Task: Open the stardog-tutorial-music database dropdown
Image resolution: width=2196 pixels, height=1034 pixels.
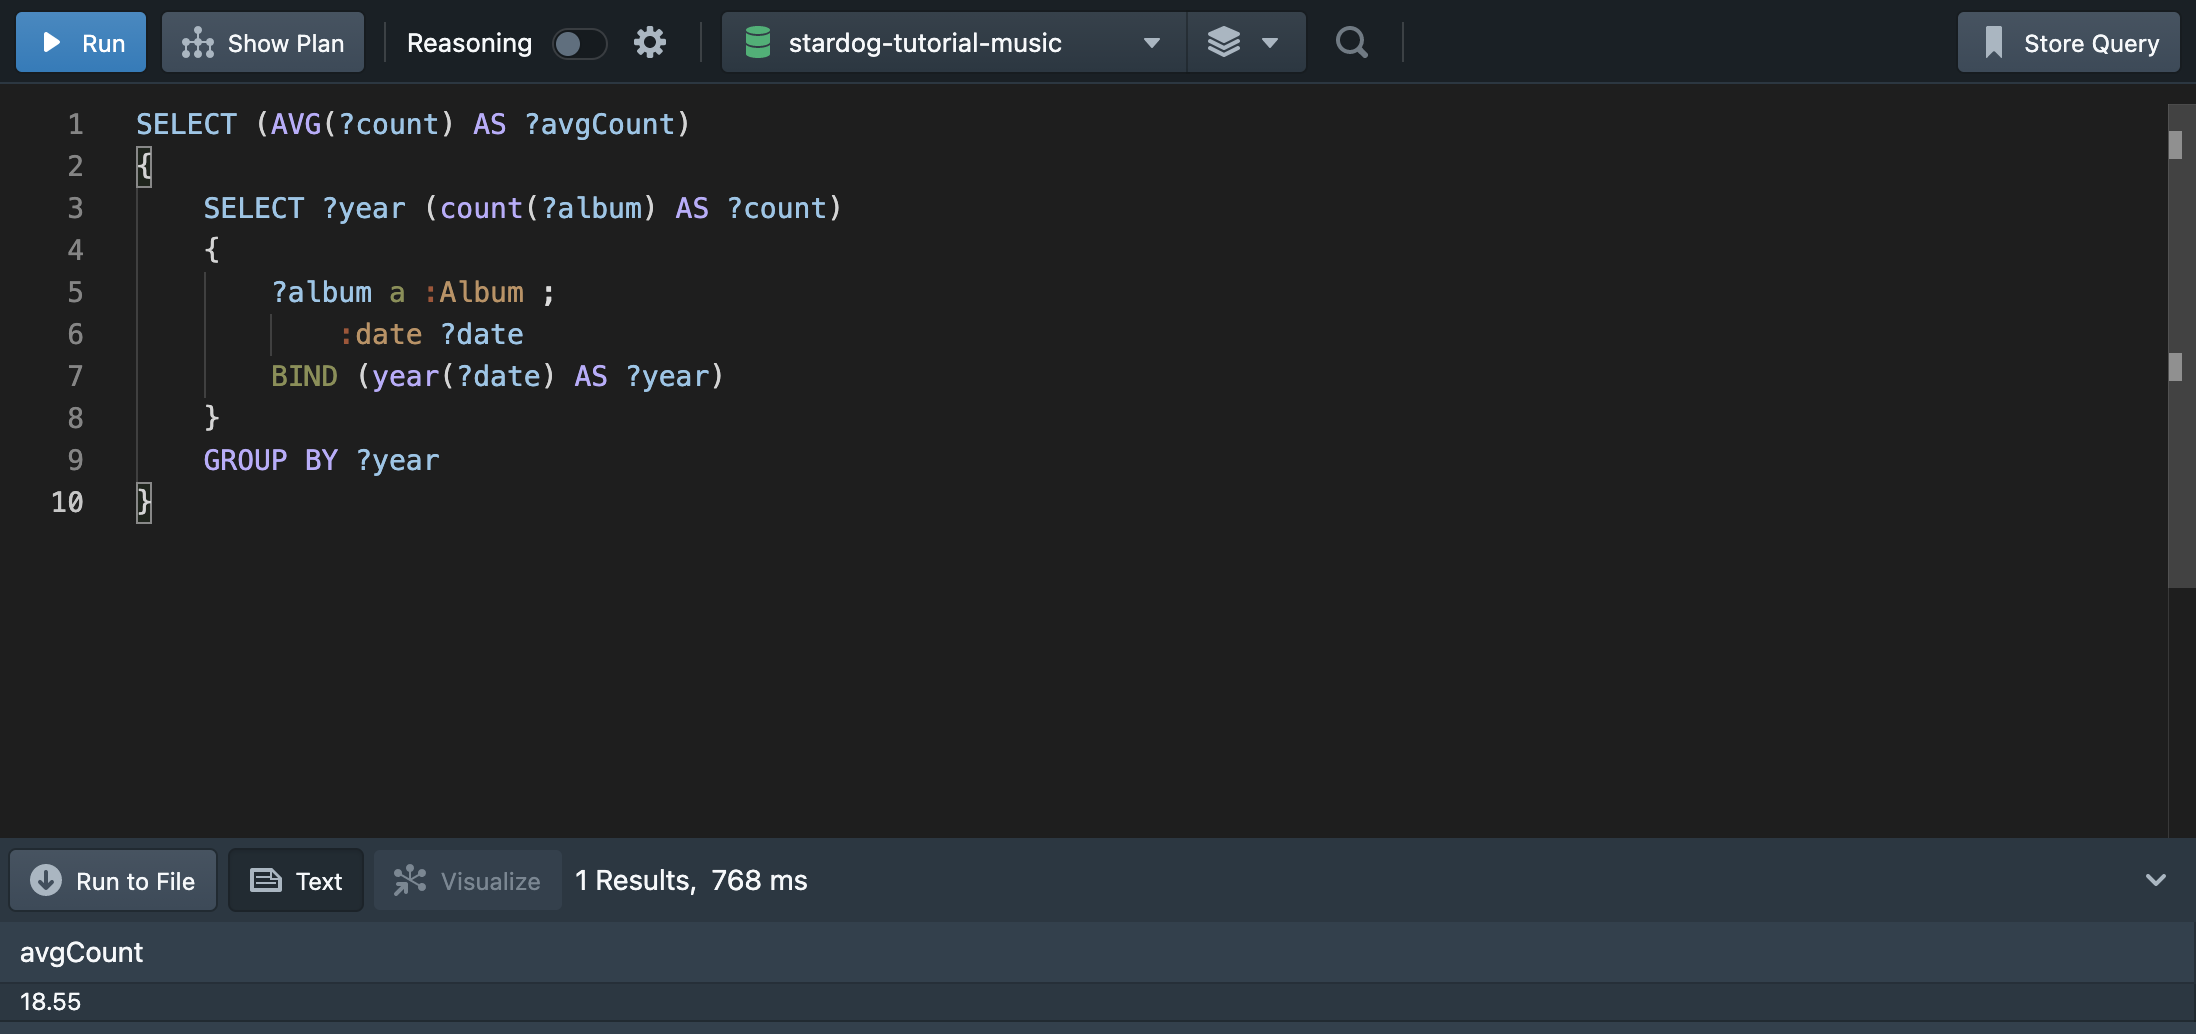Action: (x=954, y=42)
